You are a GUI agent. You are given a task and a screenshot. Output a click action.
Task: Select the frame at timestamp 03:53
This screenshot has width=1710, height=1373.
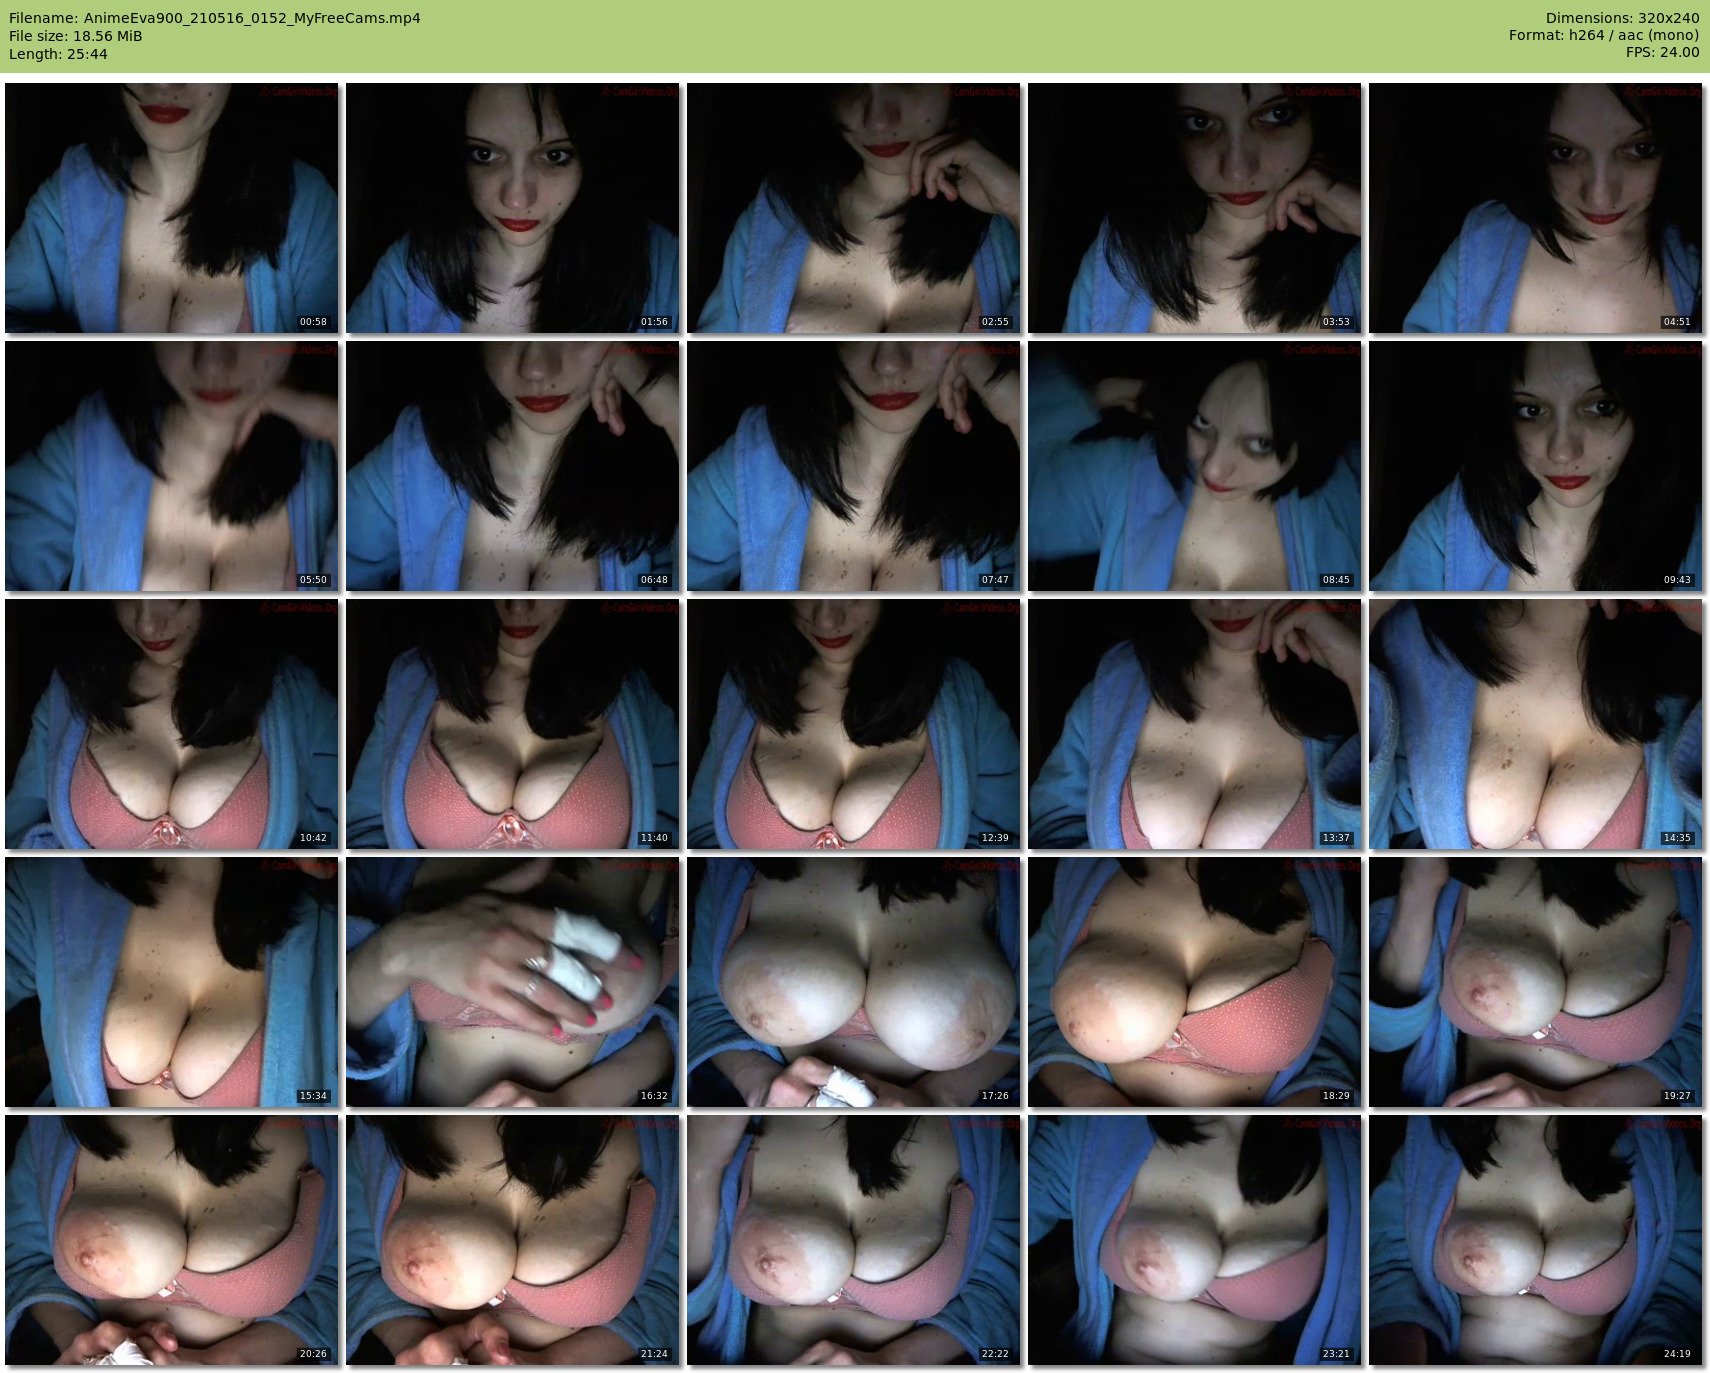point(1195,208)
